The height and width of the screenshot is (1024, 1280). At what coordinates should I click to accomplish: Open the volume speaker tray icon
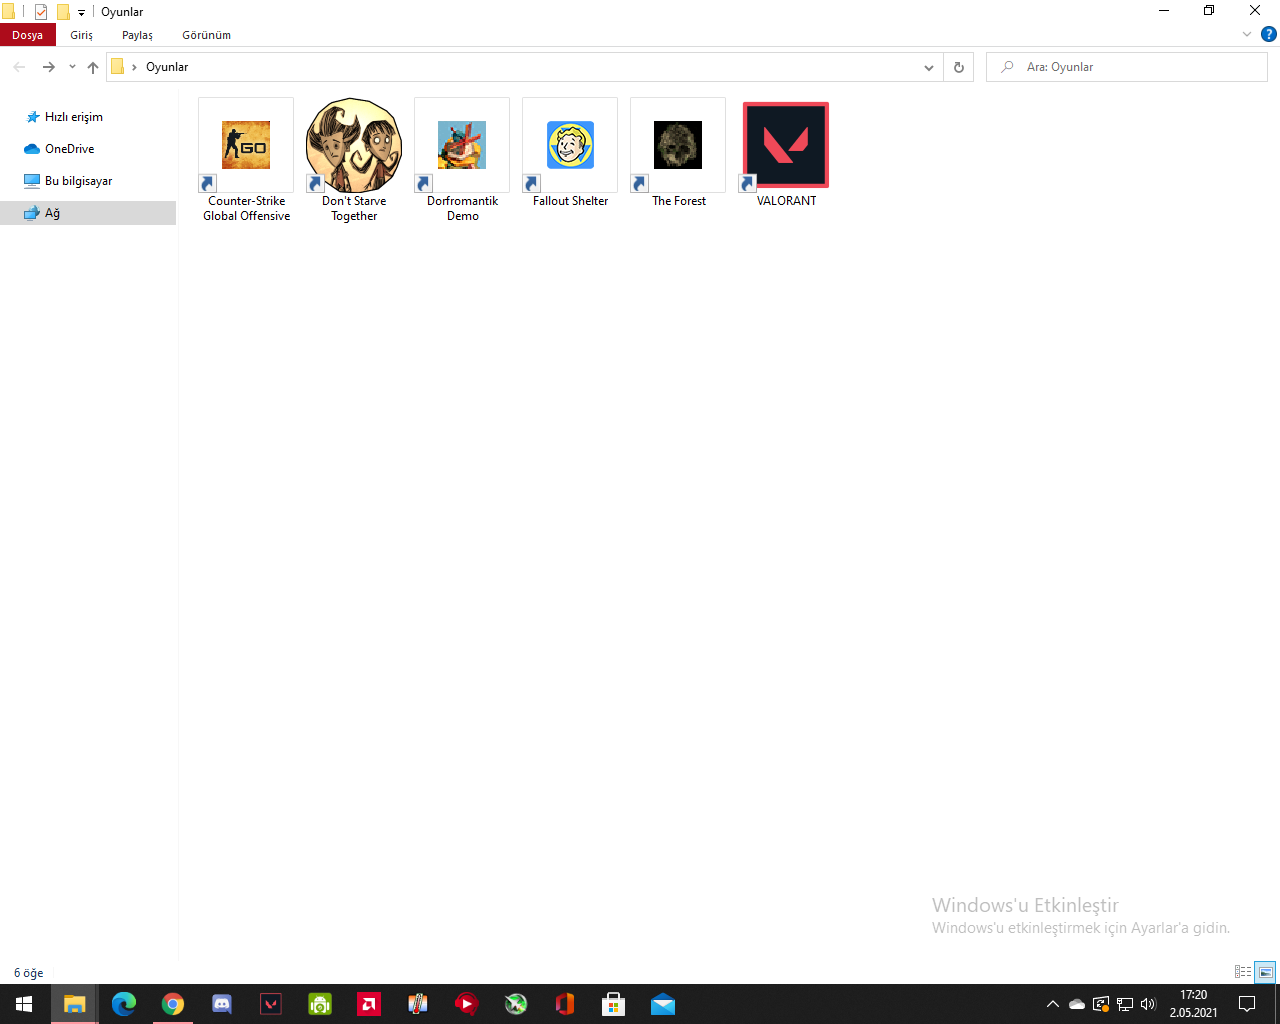click(x=1148, y=1004)
